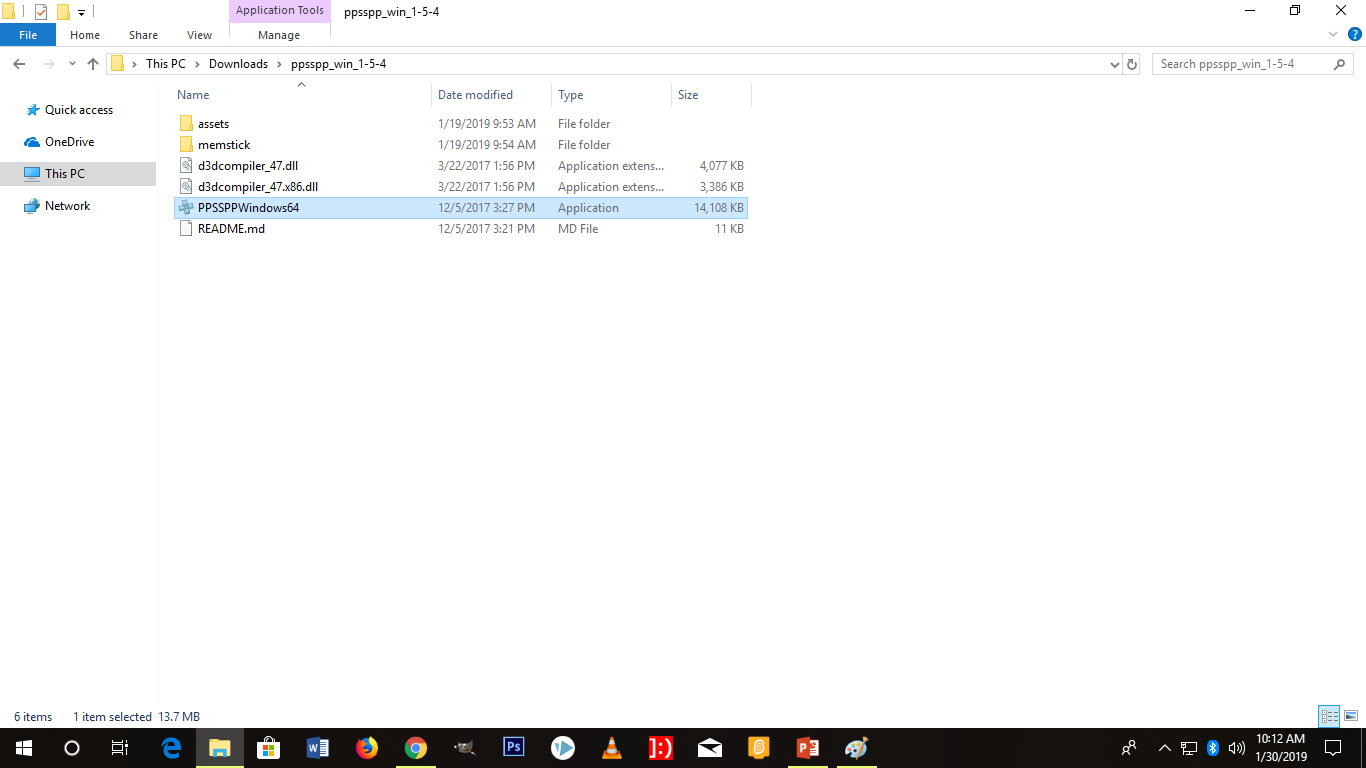Open the assets folder icon

(186, 124)
